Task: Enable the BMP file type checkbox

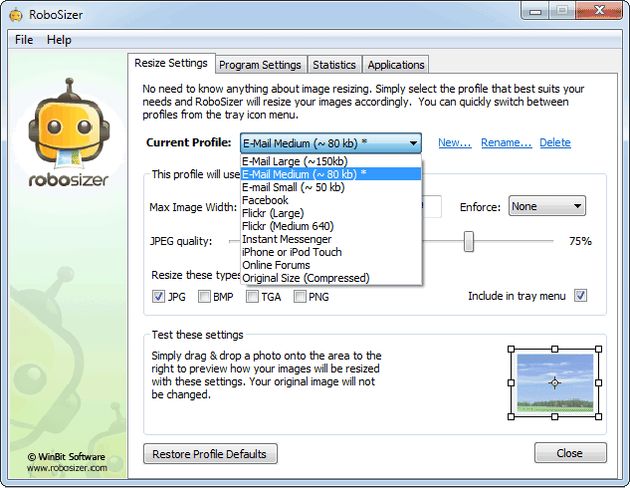Action: 204,297
